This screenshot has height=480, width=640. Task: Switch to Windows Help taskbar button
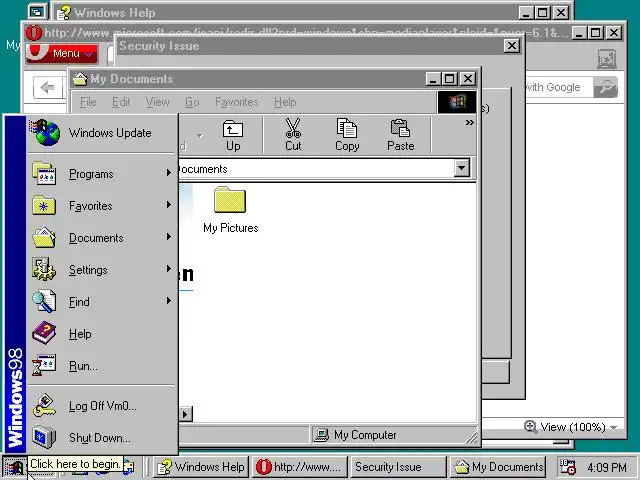coord(201,467)
